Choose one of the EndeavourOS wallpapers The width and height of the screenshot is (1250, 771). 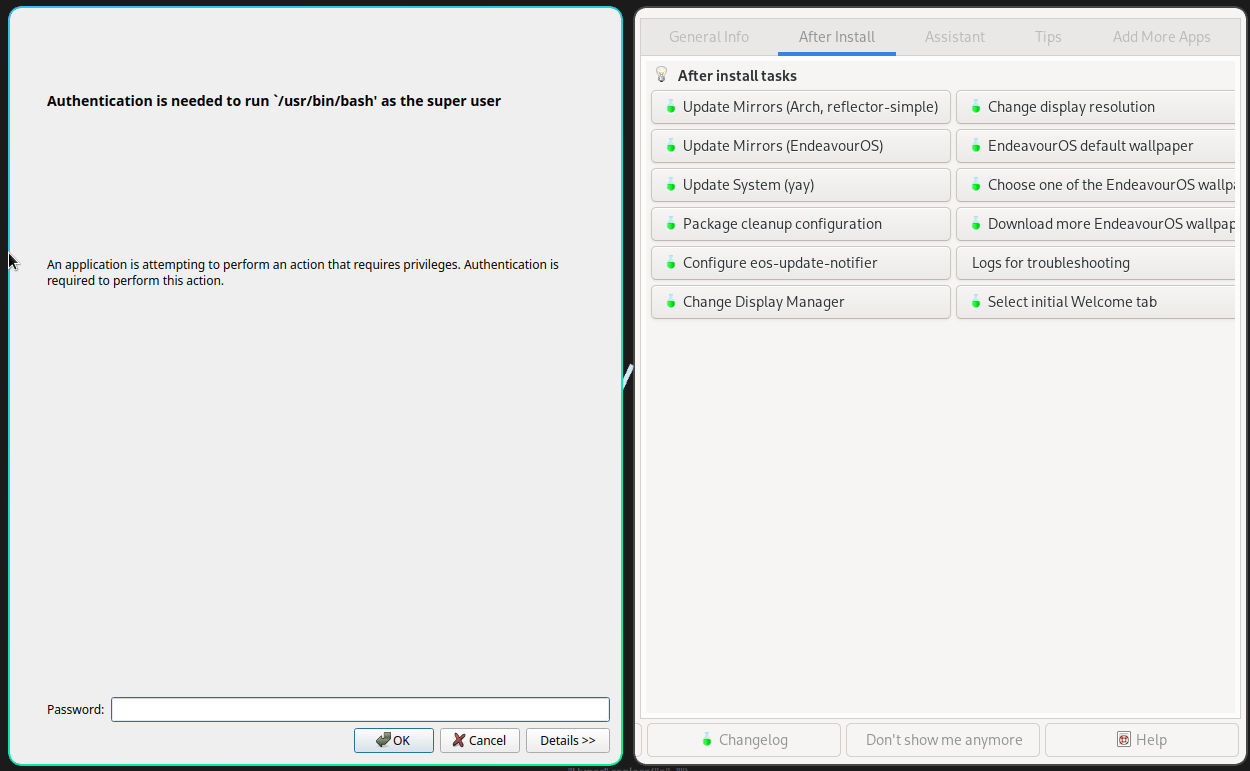tap(1096, 185)
